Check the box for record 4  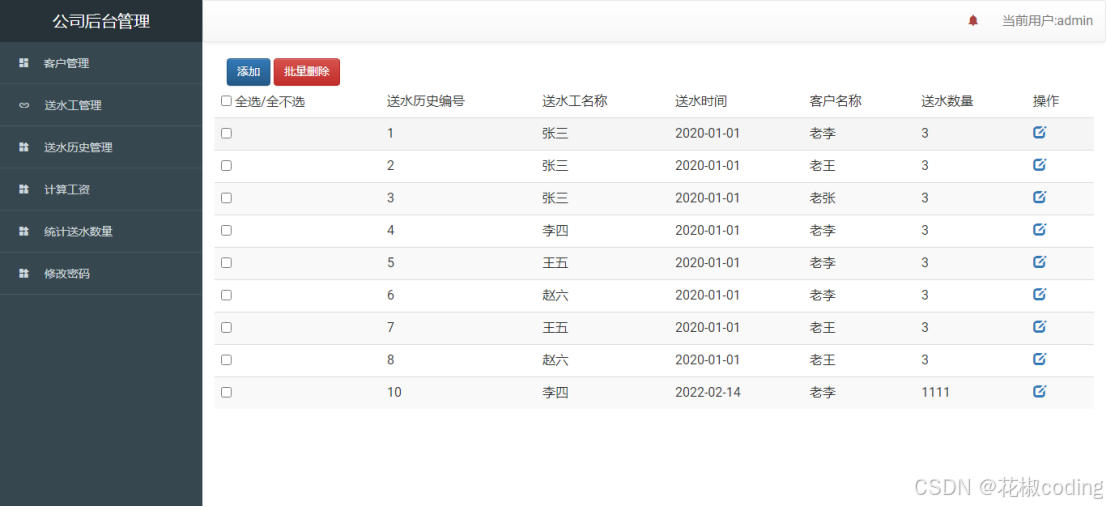(226, 230)
